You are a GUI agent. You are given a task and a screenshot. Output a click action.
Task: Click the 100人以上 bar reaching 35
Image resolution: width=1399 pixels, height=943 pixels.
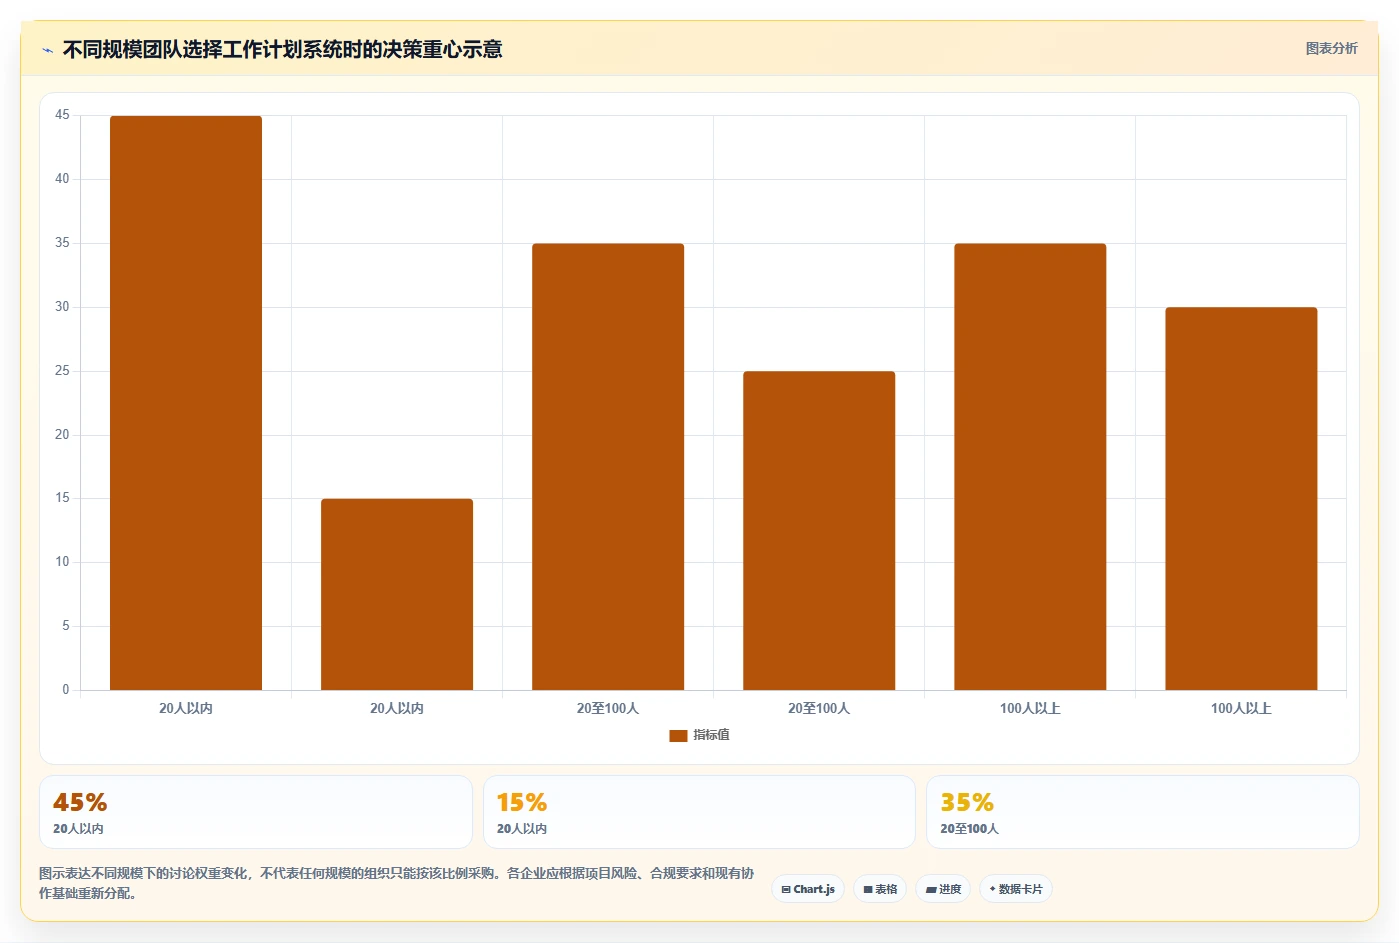point(1030,467)
